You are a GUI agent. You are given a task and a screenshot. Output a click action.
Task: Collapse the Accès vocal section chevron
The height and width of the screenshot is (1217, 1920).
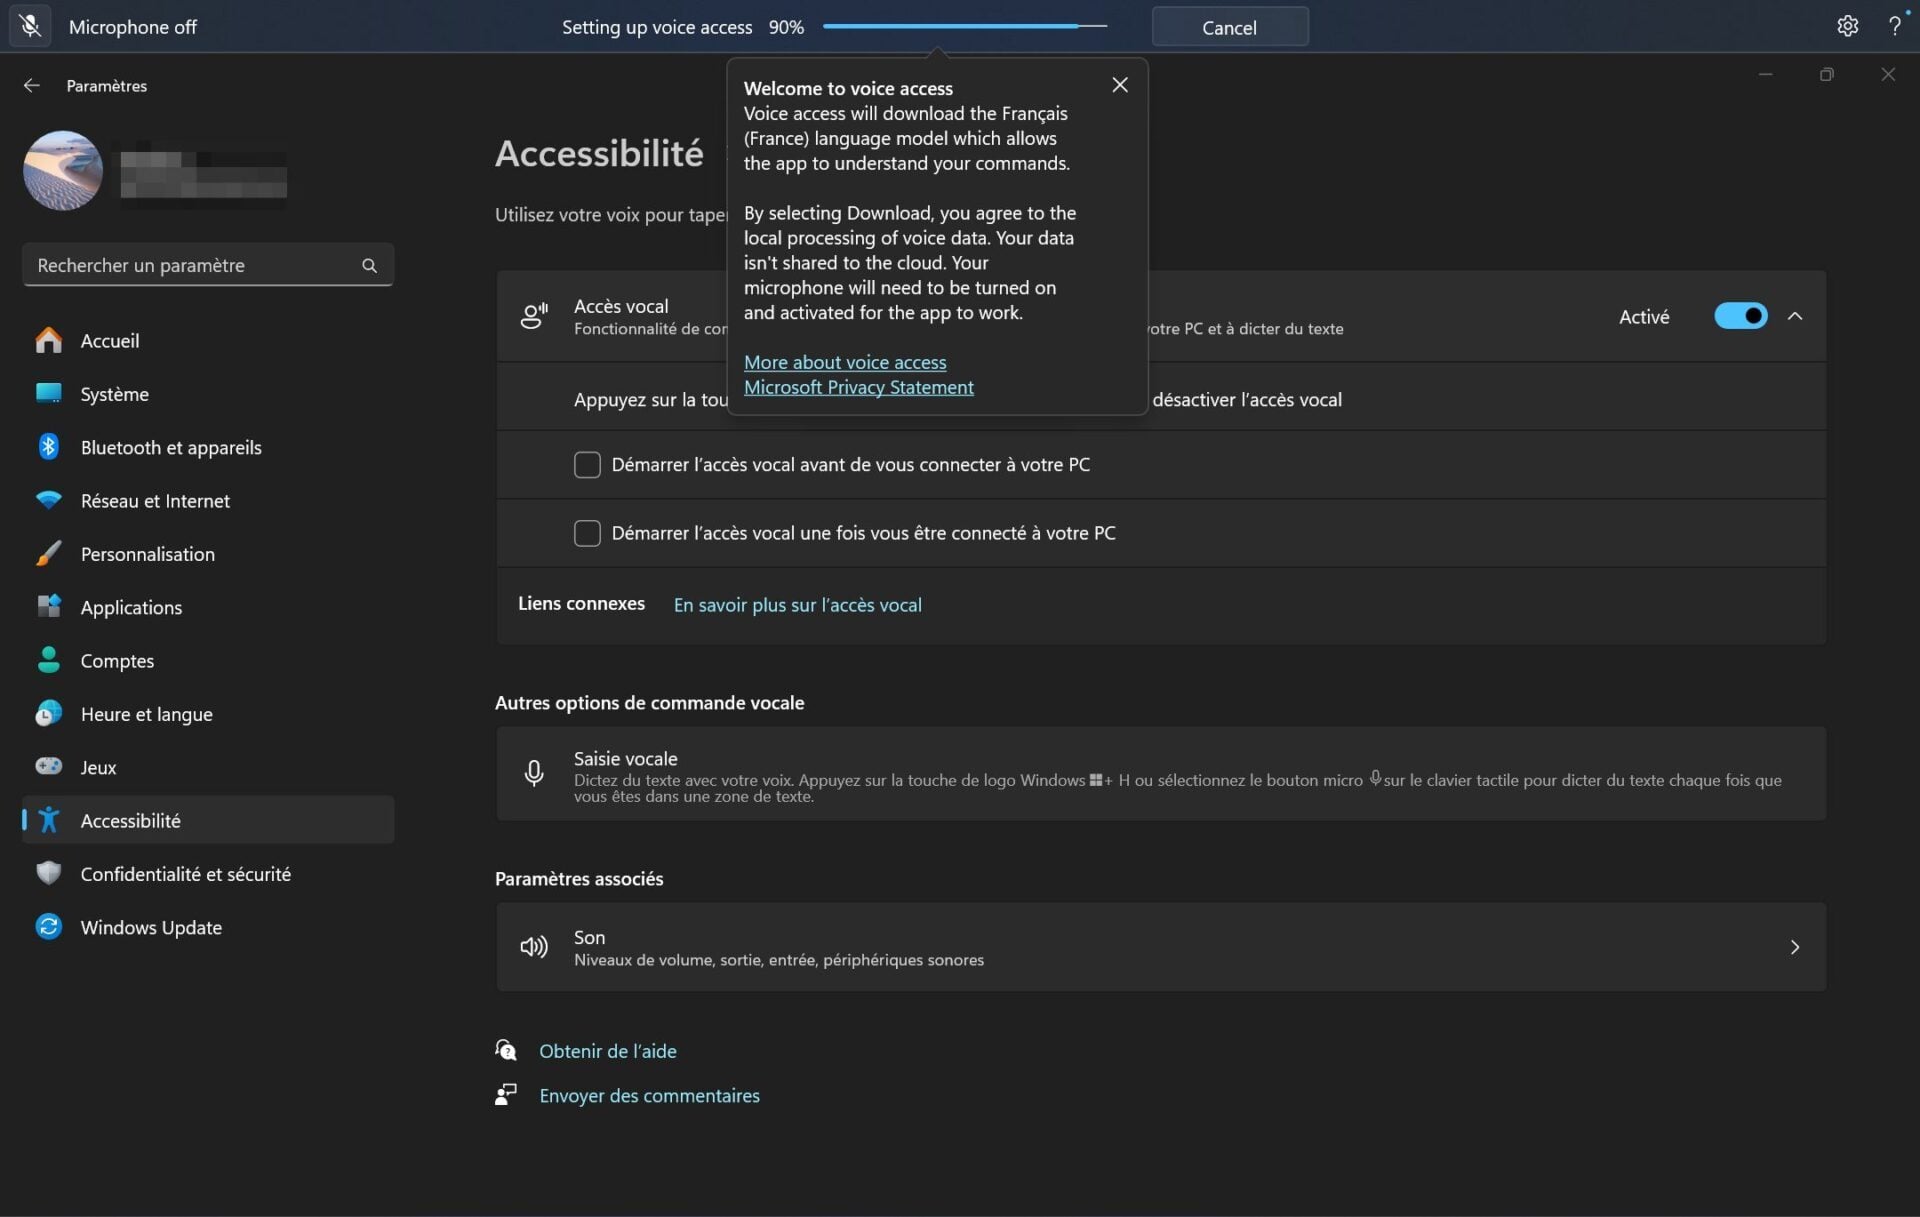[1795, 316]
